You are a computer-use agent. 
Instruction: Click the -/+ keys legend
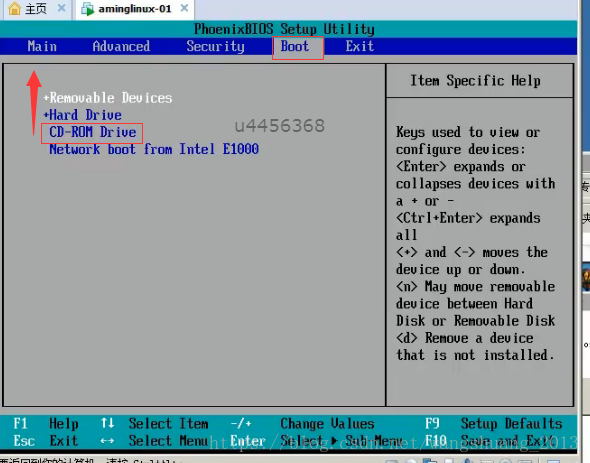click(241, 424)
